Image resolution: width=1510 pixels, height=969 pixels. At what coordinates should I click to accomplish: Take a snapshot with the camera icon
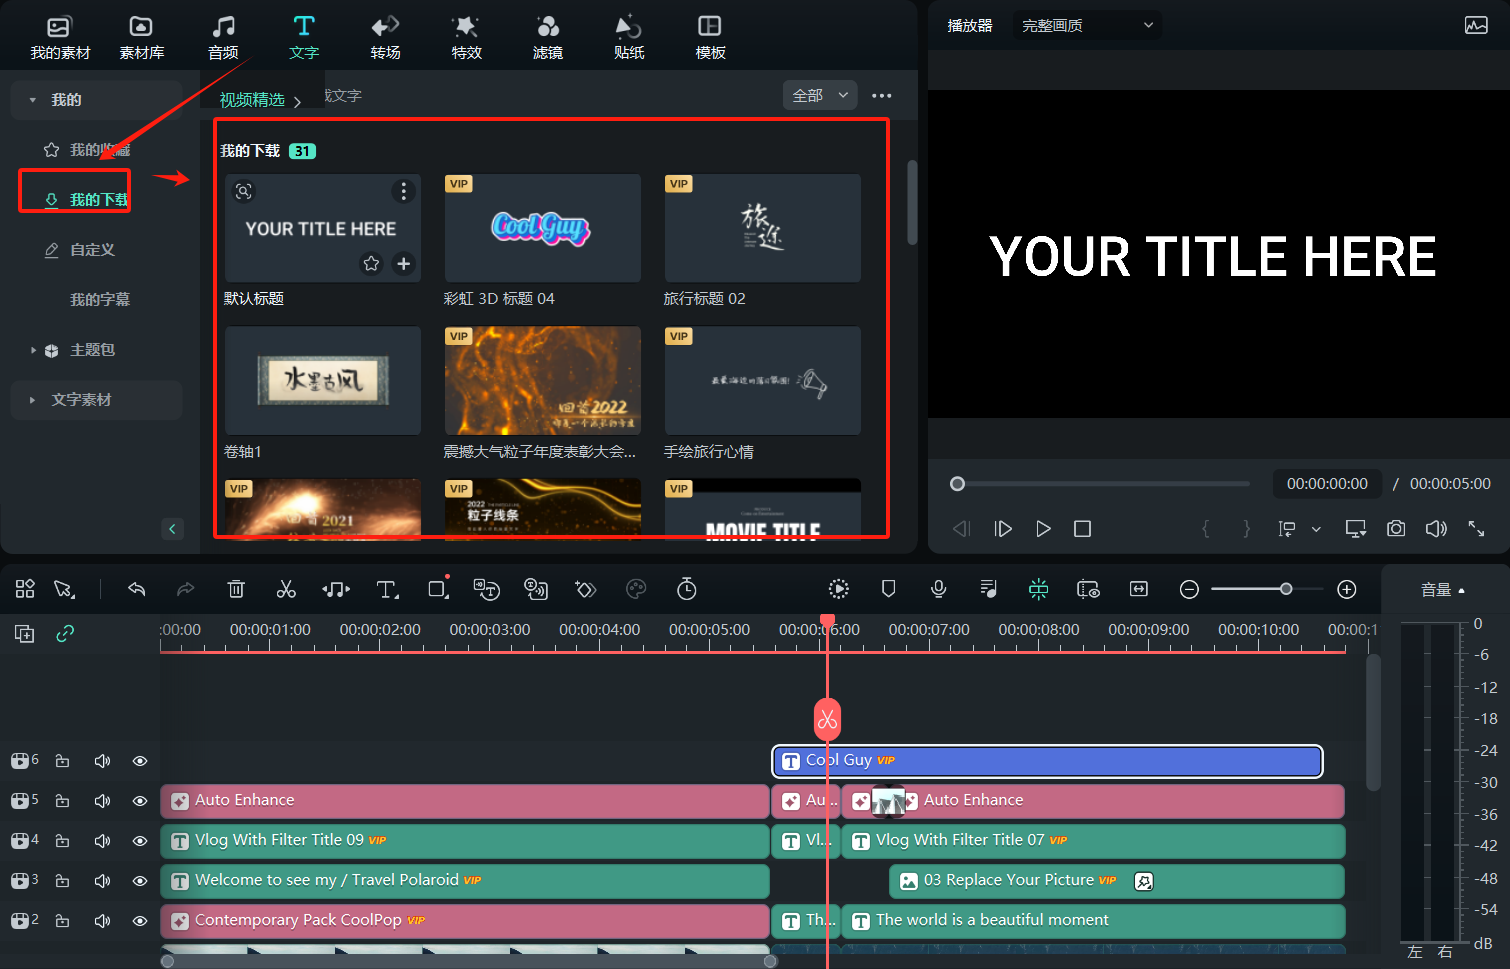pyautogui.click(x=1396, y=528)
